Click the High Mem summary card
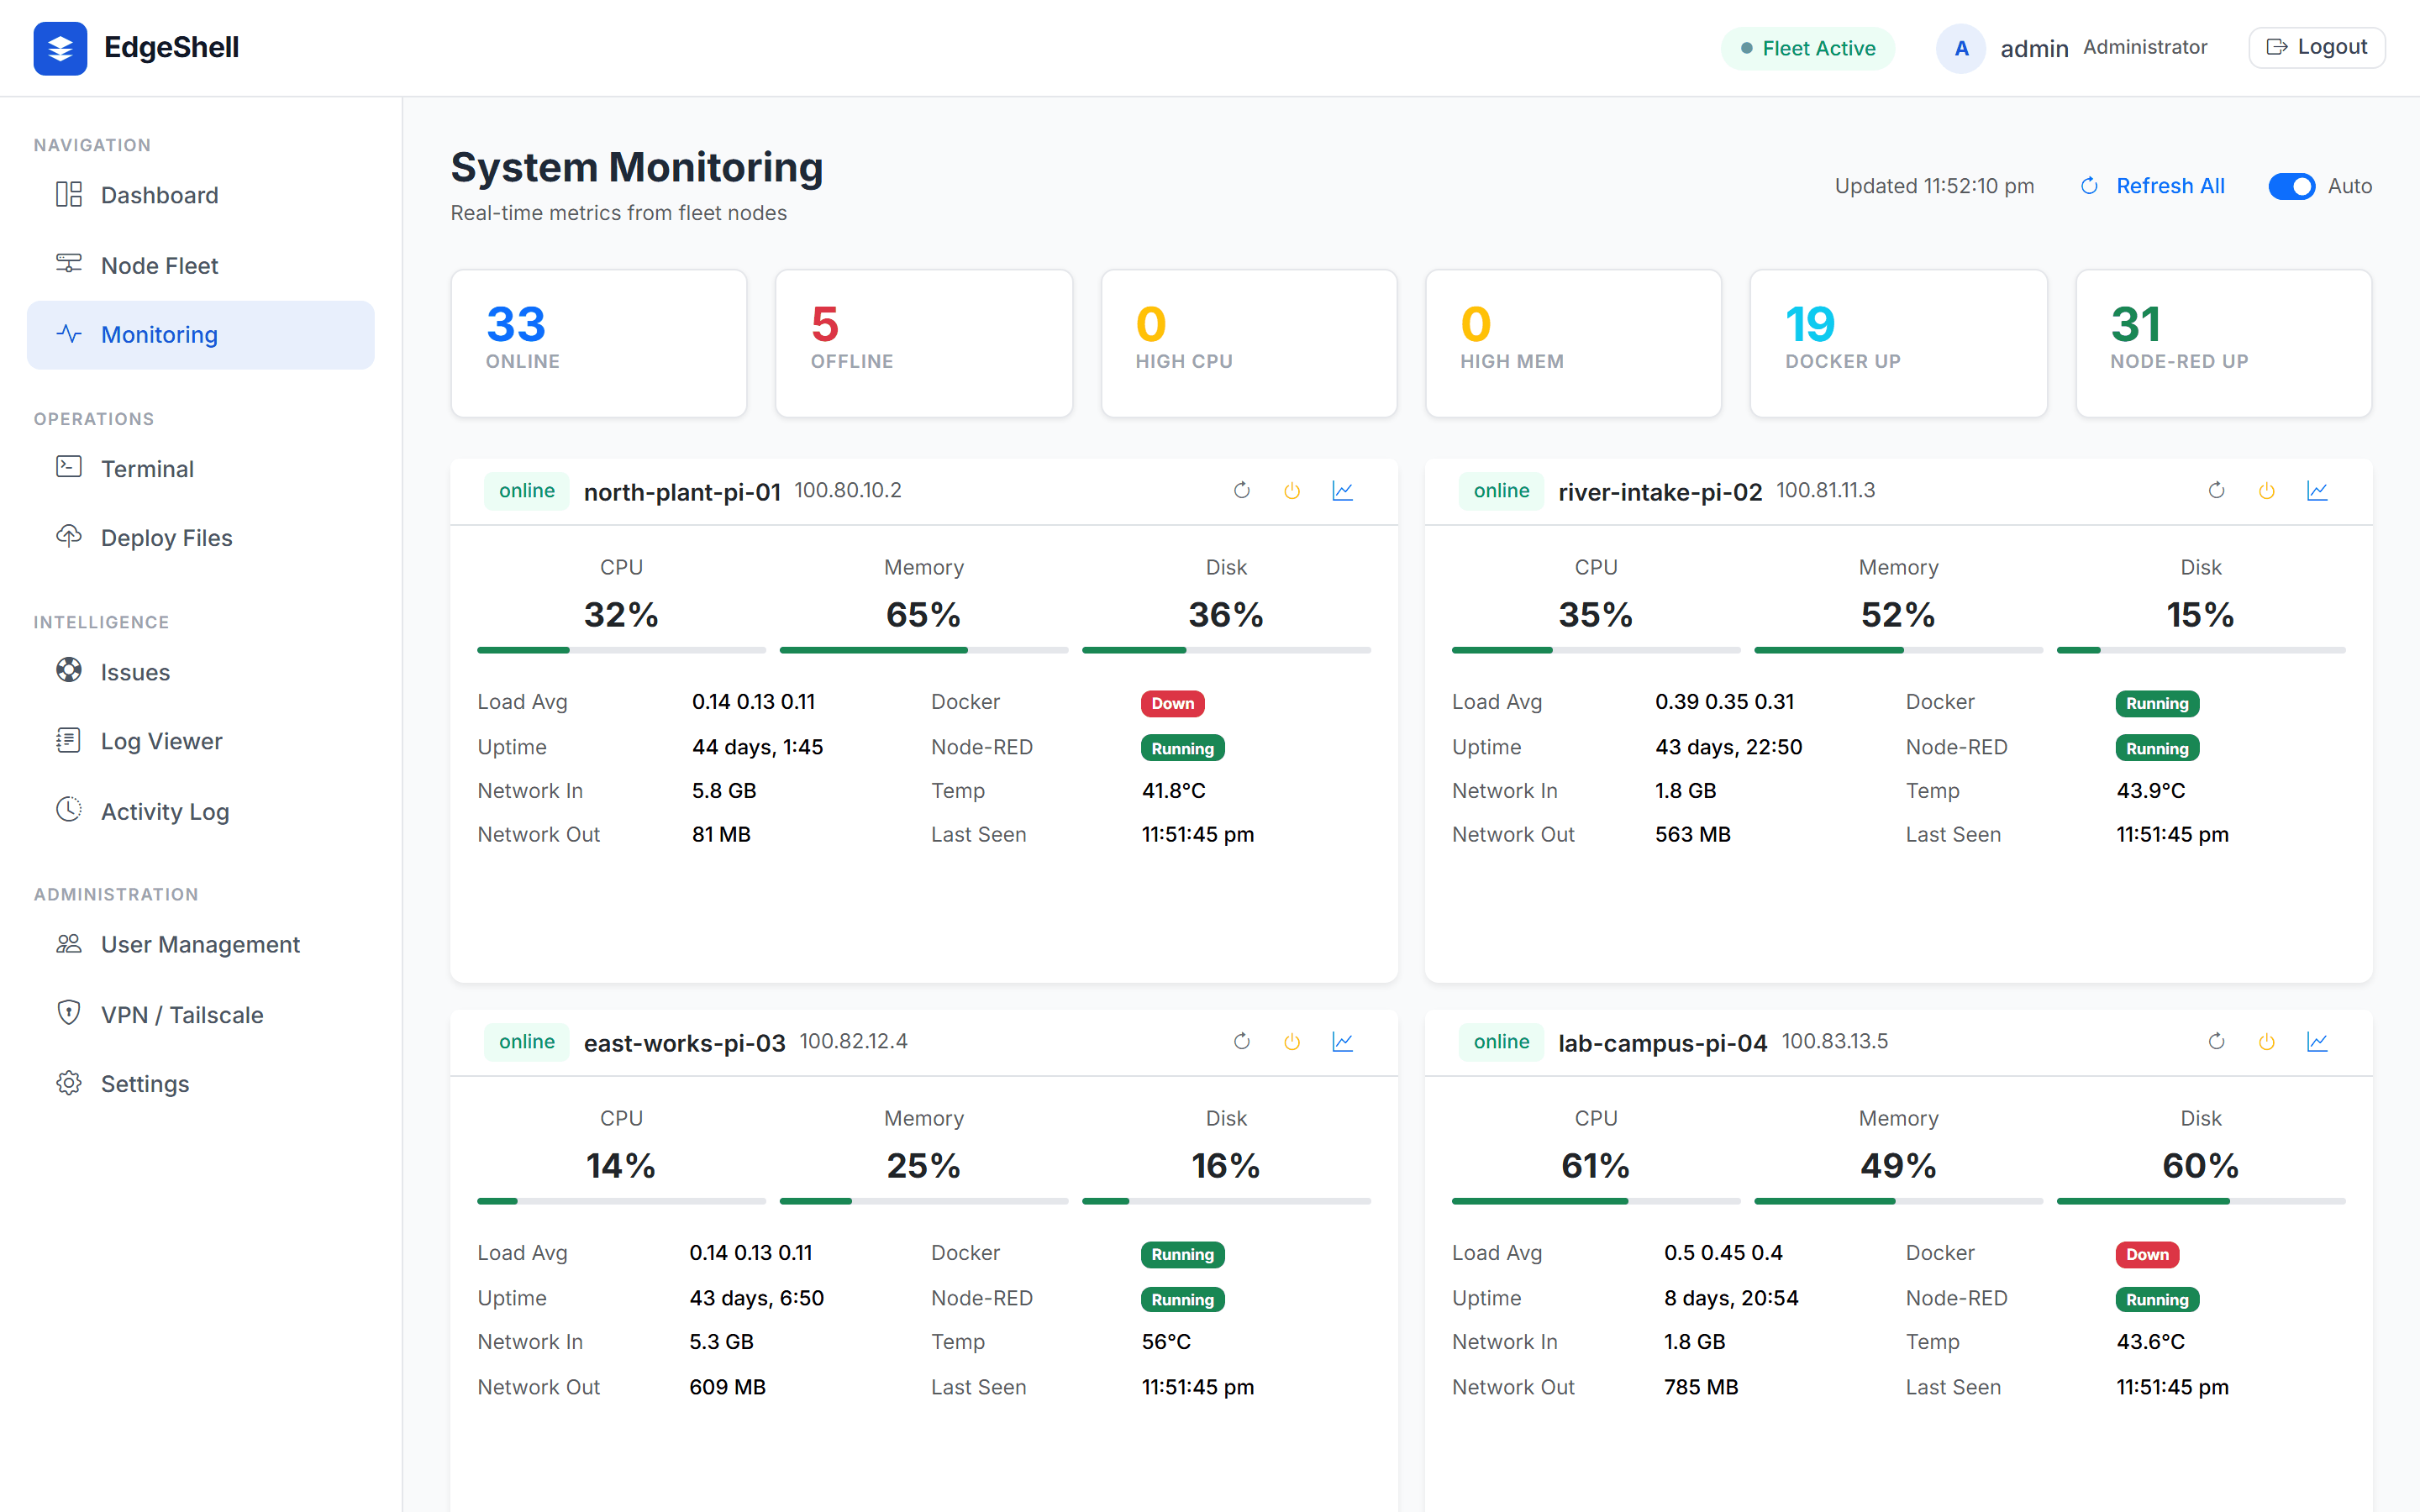Screen dimensions: 2420x1512 pos(1573,343)
